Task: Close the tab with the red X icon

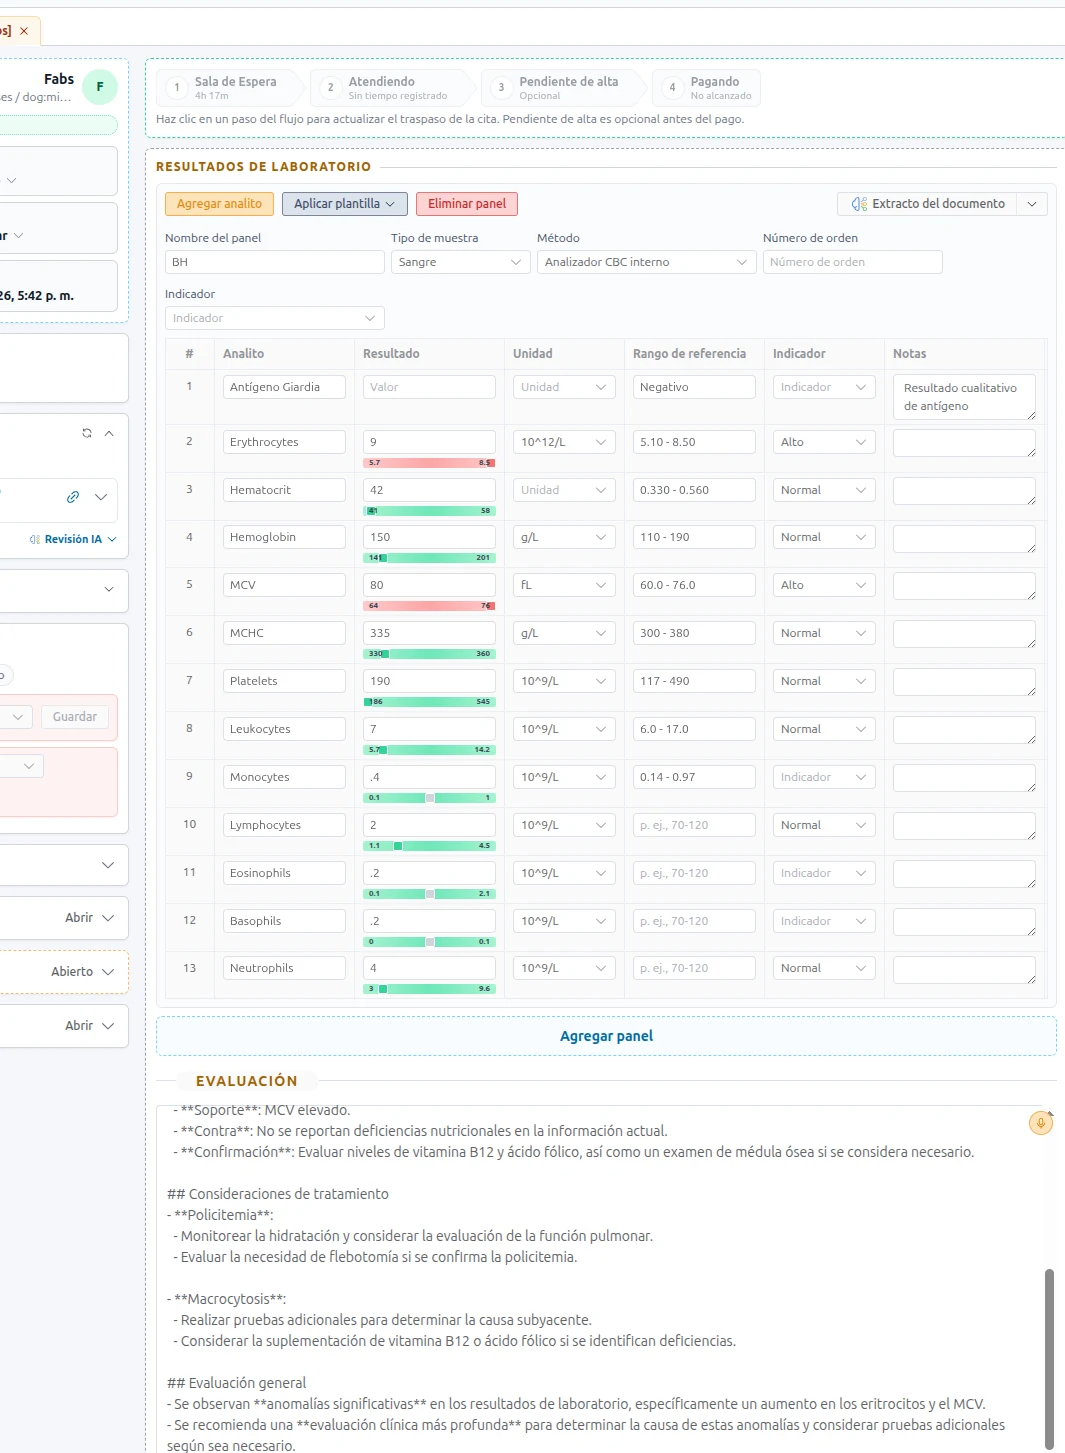Action: [24, 31]
